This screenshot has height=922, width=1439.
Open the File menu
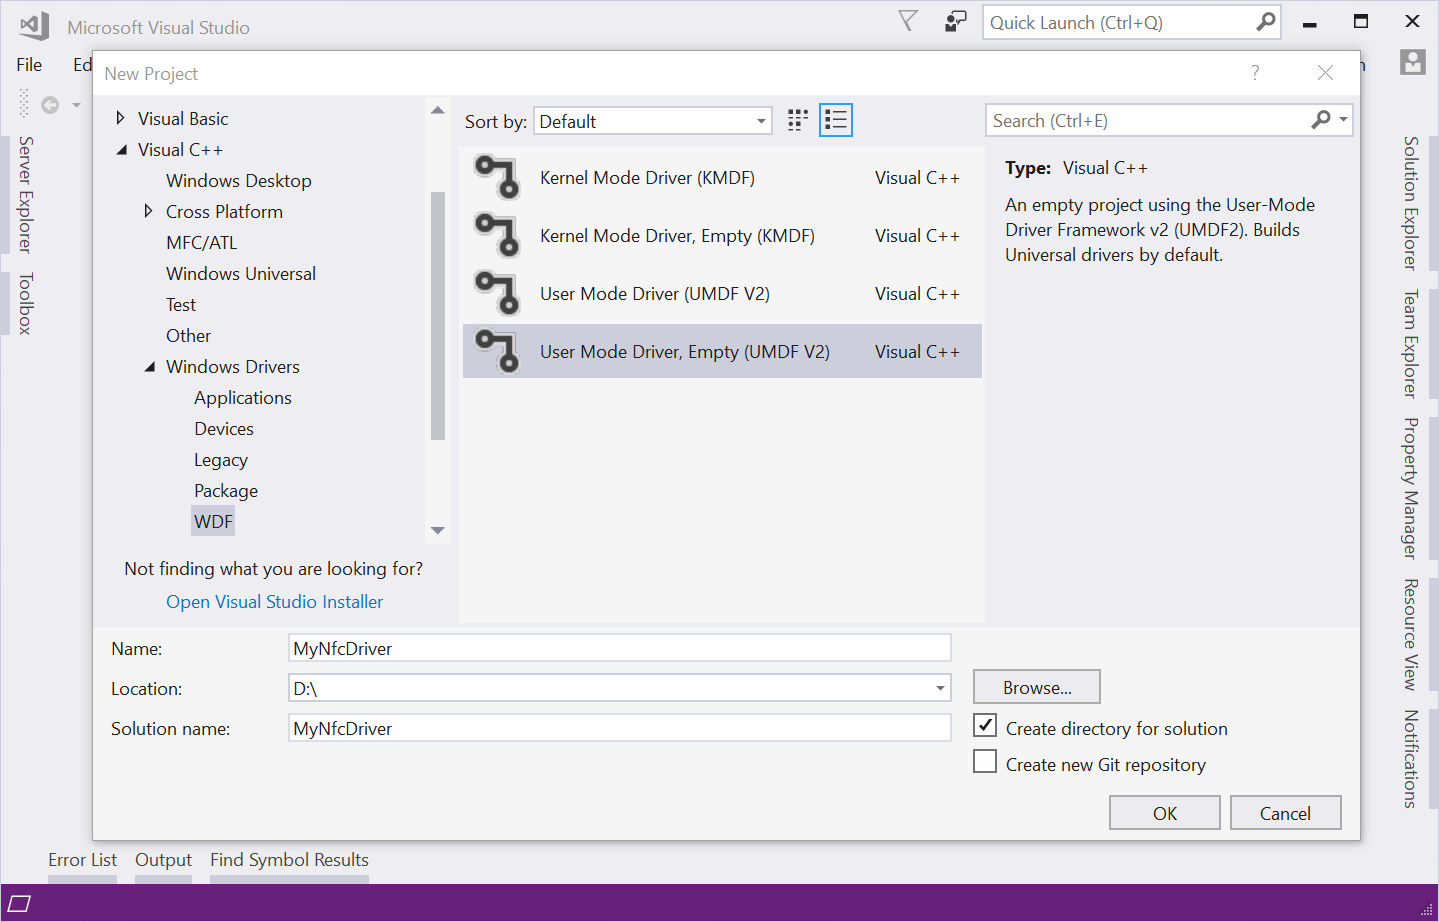coord(29,64)
